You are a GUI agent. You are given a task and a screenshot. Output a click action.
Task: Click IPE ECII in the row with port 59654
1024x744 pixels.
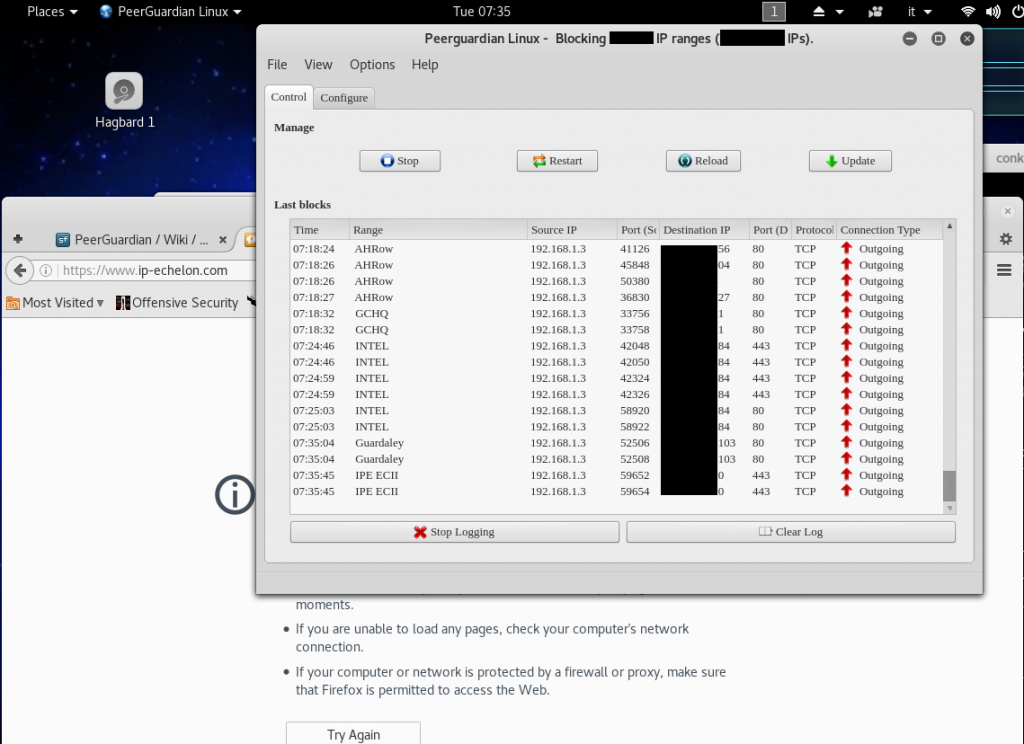377,491
